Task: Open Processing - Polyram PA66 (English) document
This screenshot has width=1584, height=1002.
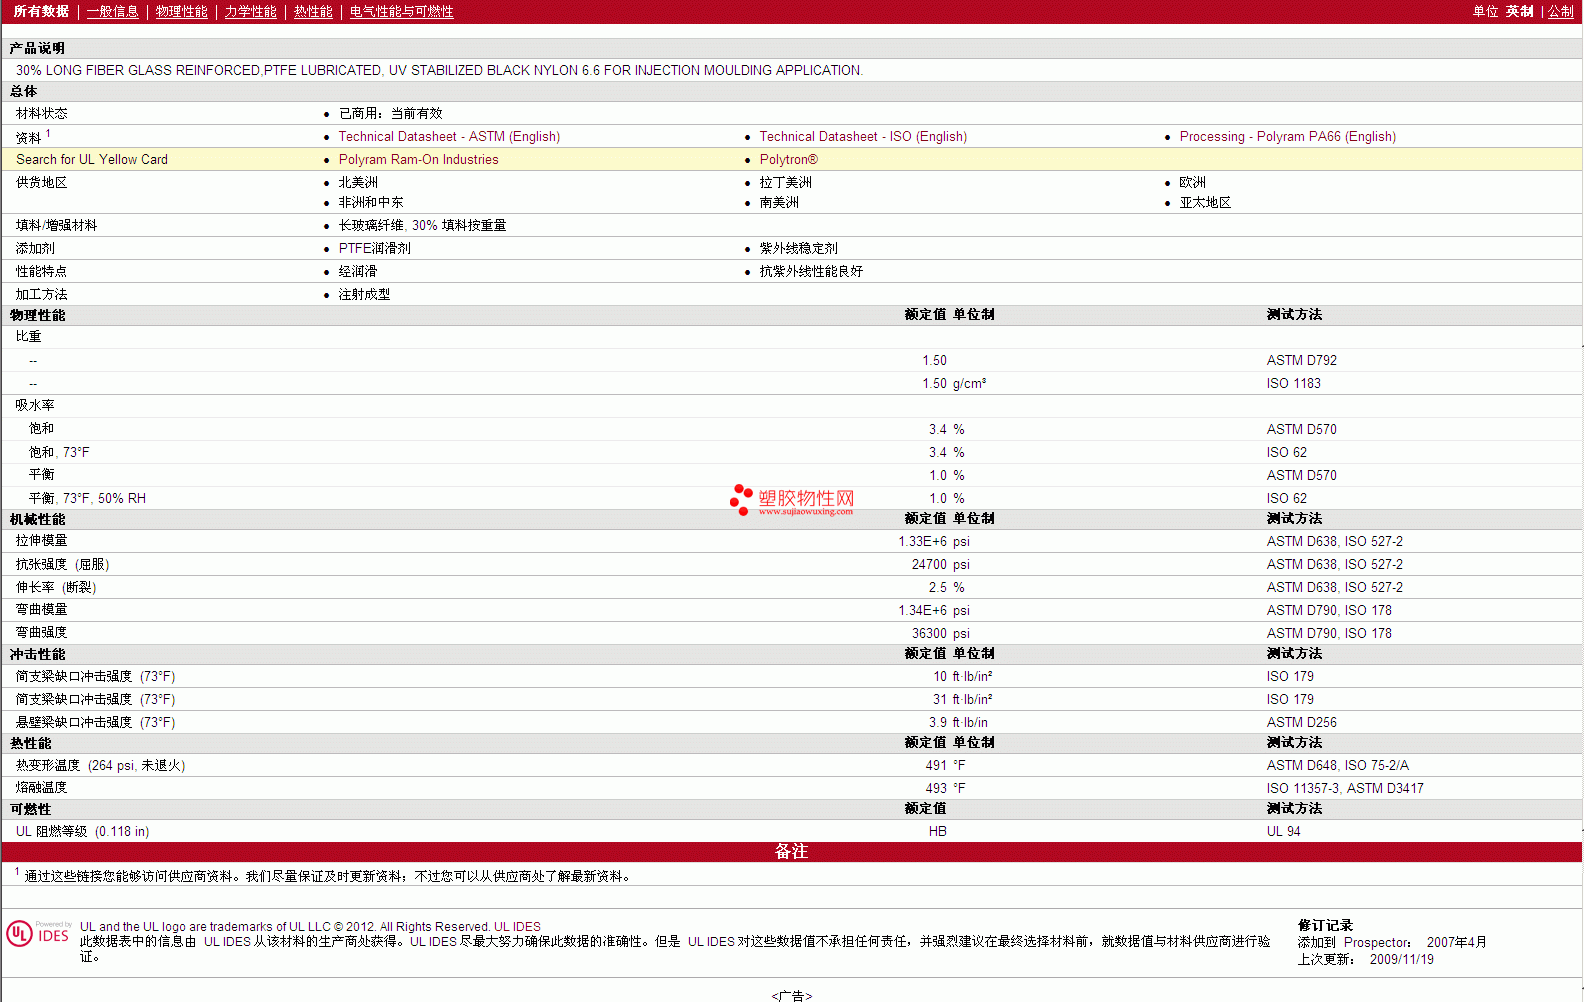Action: click(1288, 137)
